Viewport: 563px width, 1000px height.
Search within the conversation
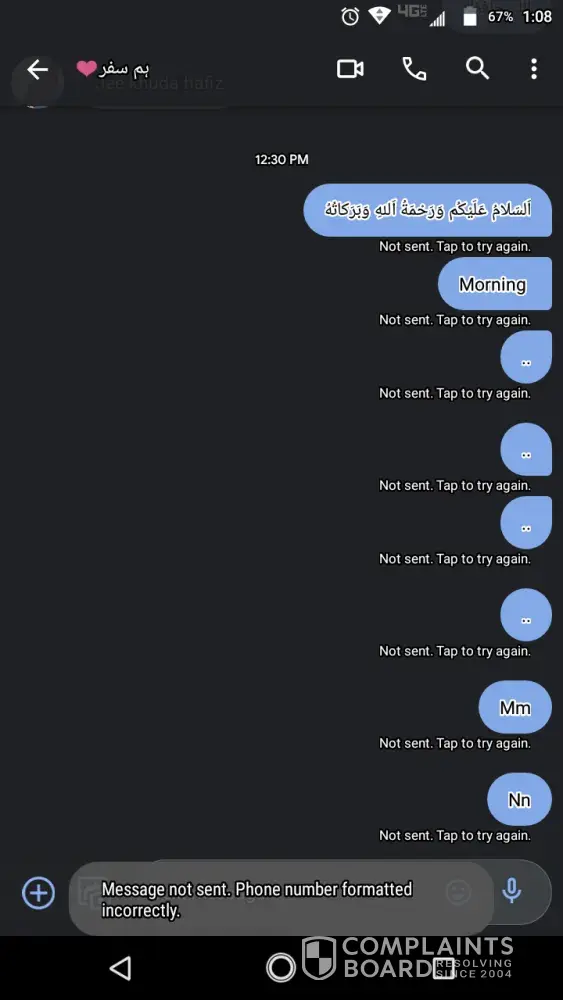tap(477, 68)
